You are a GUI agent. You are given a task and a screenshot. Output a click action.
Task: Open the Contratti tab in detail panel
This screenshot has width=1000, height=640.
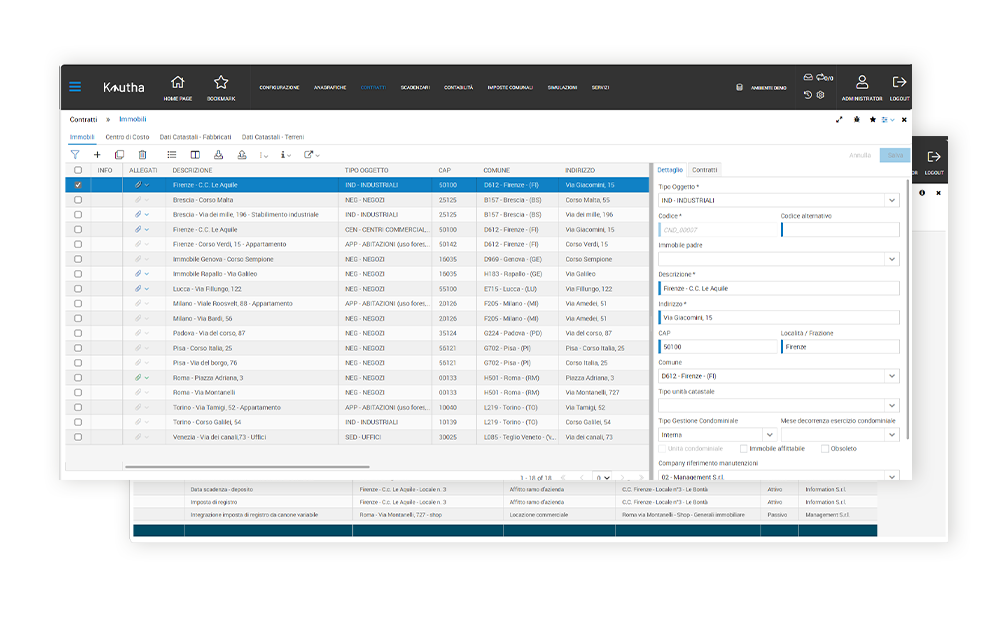click(x=704, y=170)
